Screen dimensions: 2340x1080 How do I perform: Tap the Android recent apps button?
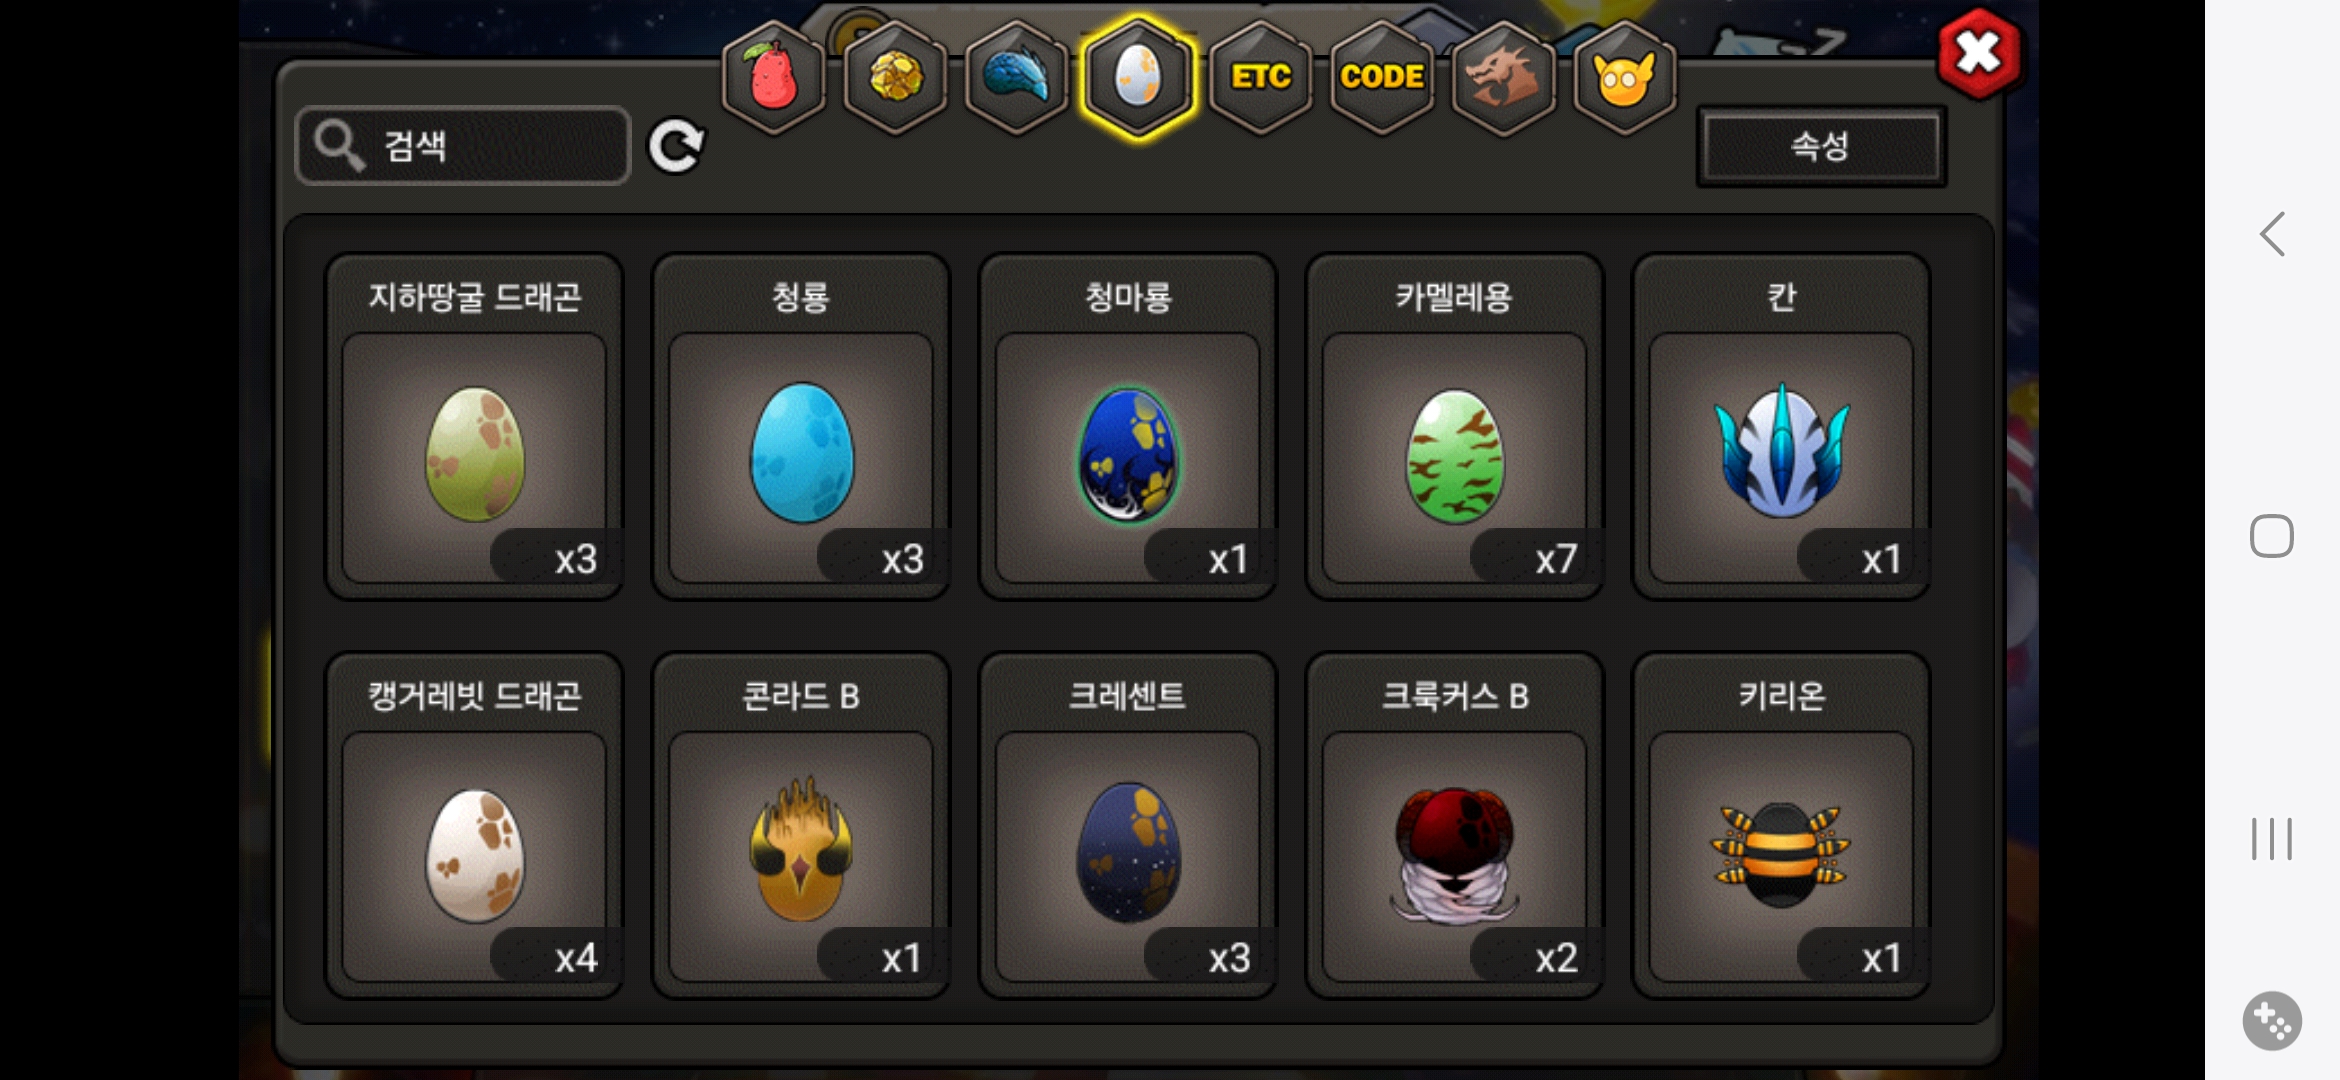pyautogui.click(x=2272, y=838)
